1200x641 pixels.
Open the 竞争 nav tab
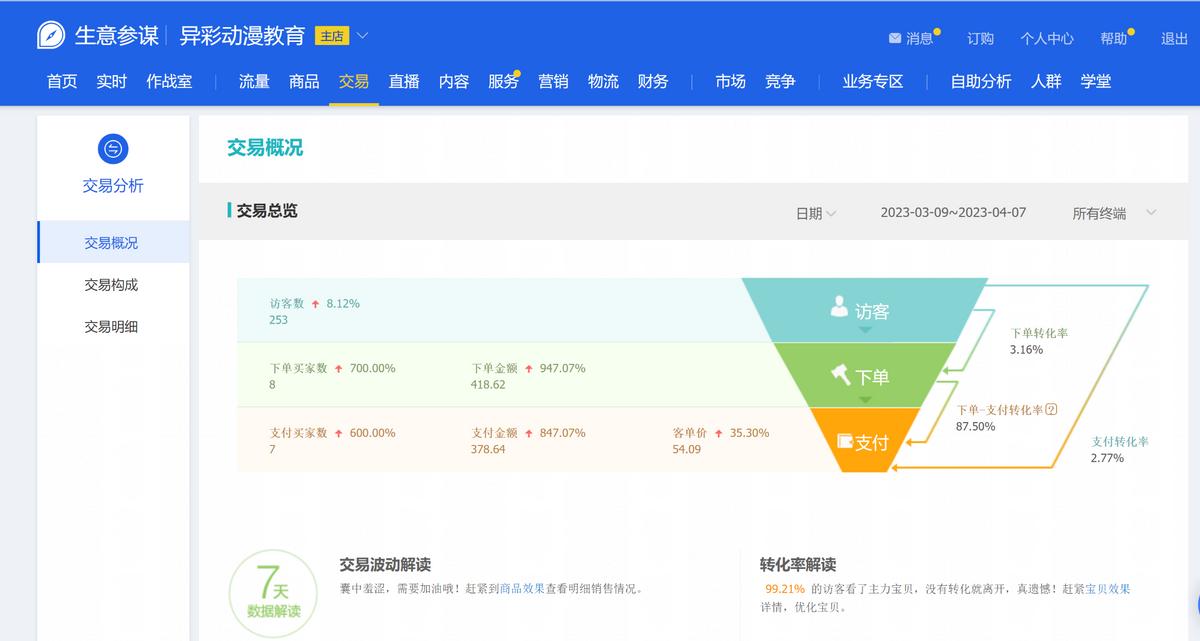point(780,81)
